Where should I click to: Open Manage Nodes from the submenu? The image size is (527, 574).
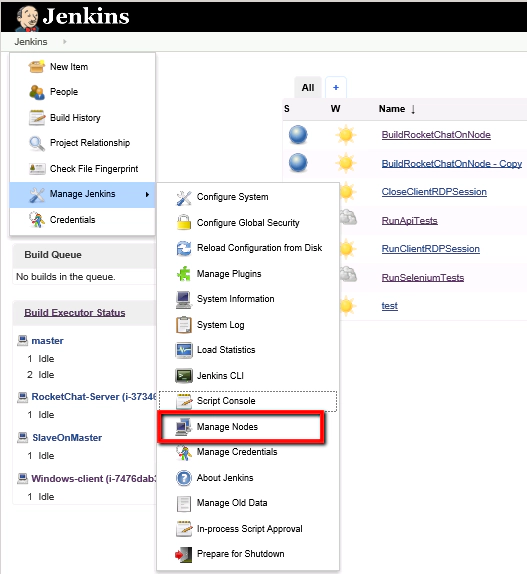point(227,427)
